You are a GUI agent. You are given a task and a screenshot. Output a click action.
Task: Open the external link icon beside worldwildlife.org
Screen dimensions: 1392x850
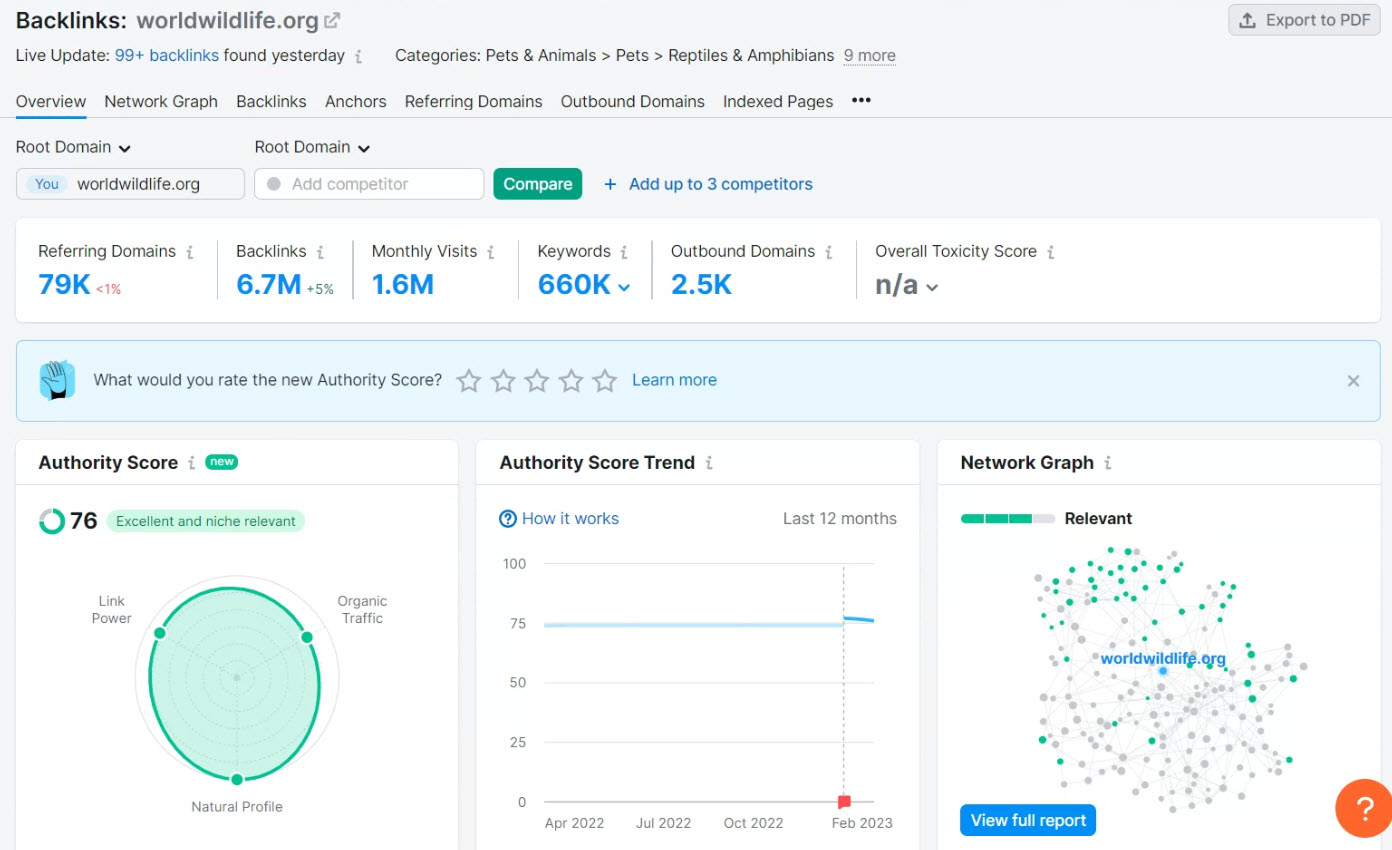(333, 20)
